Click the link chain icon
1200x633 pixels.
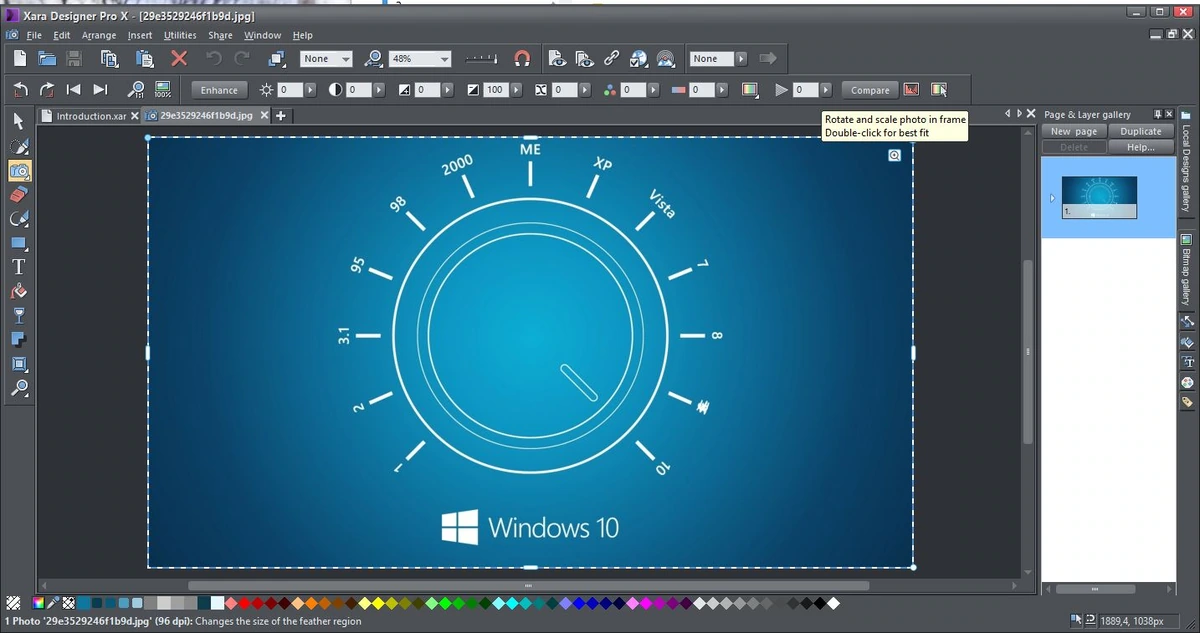click(x=611, y=59)
